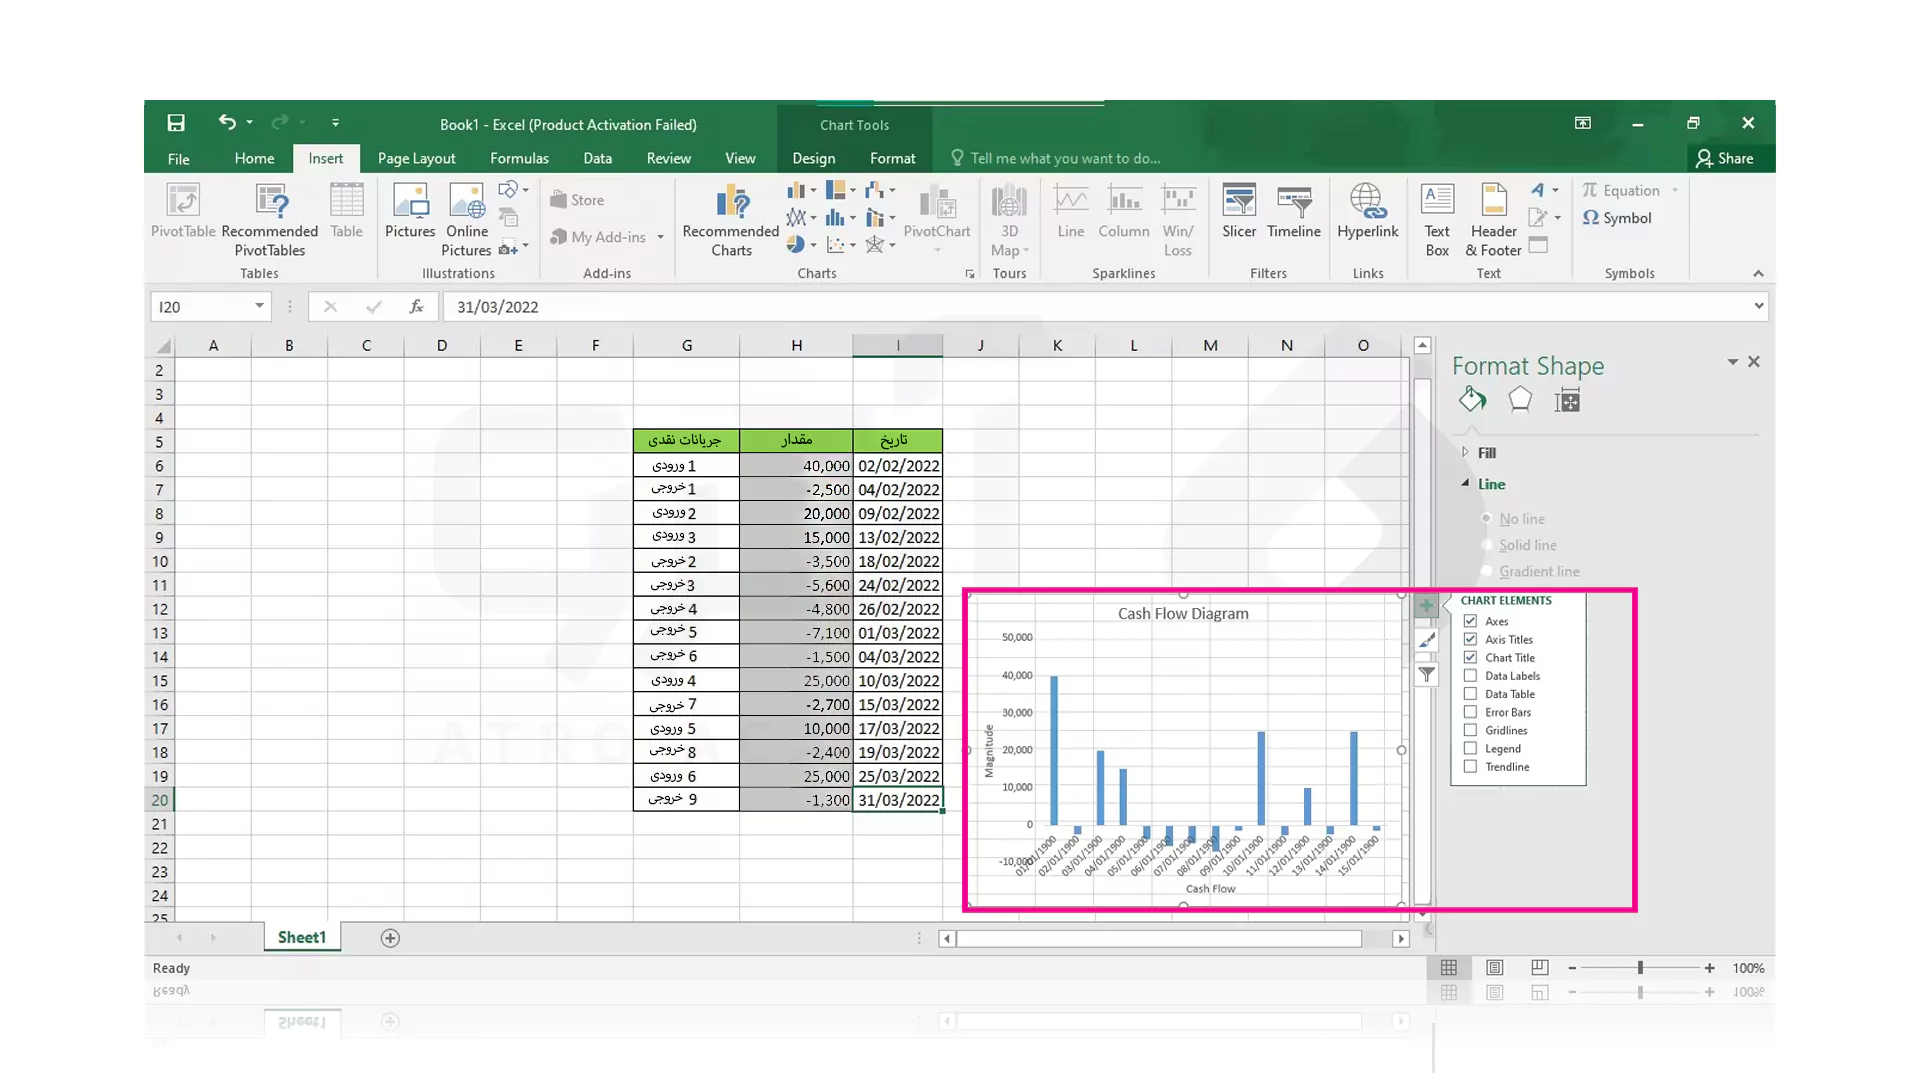
Task: Open Chart Styles brush button
Action: [1427, 640]
